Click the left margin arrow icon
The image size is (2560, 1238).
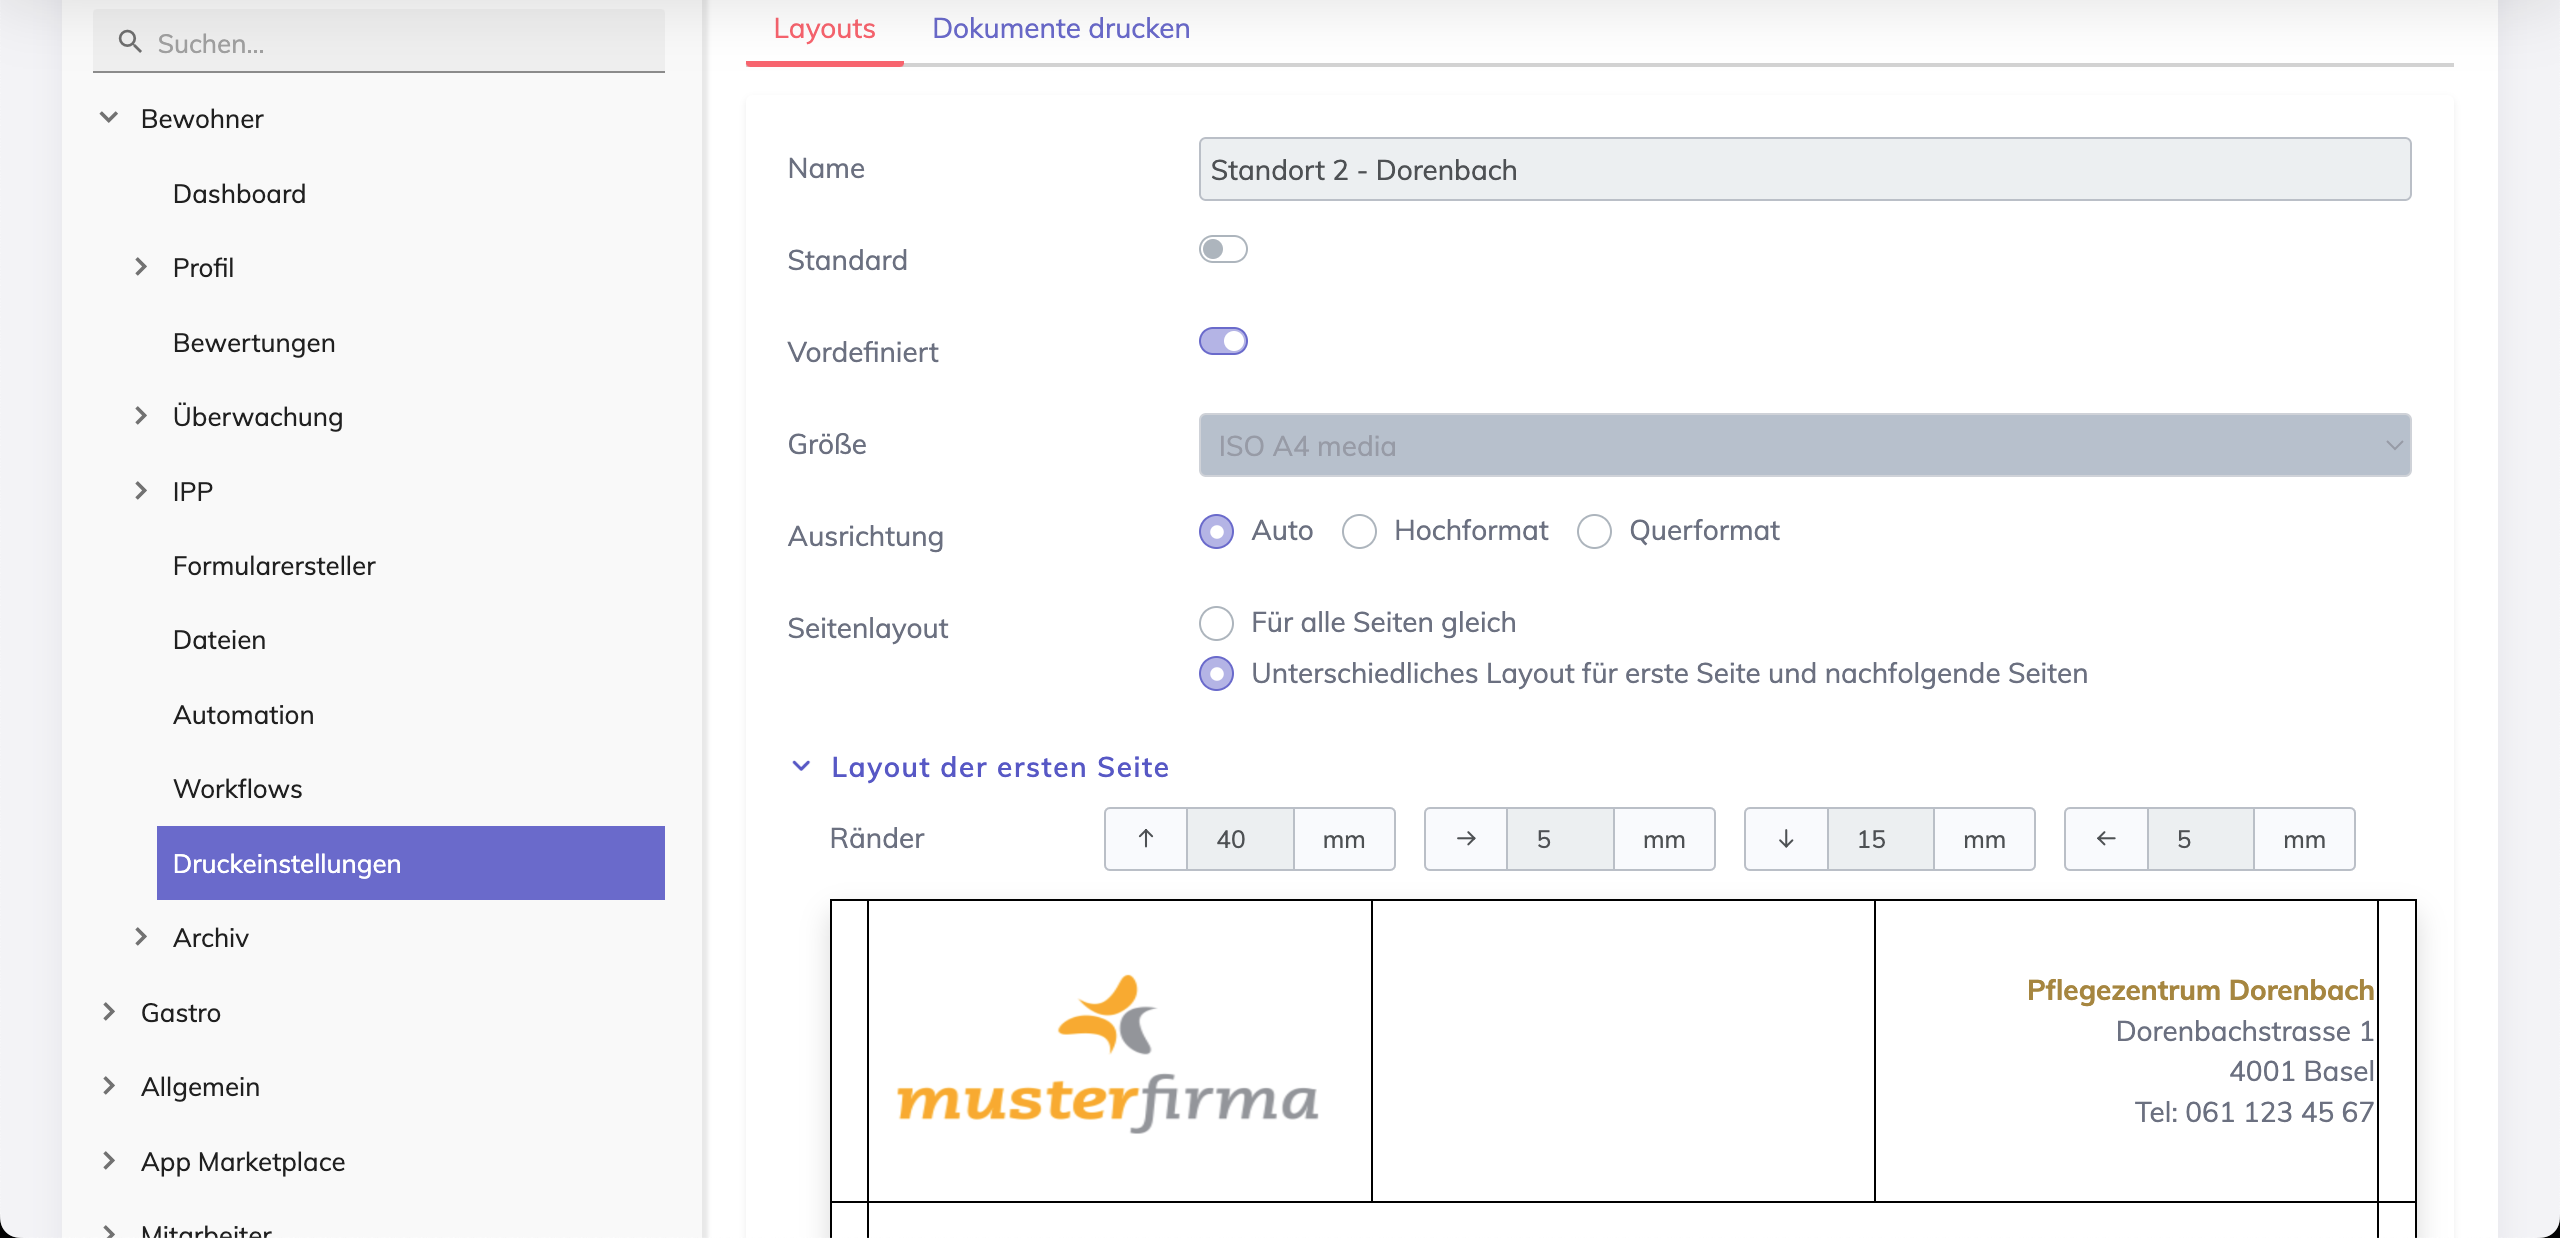2106,839
